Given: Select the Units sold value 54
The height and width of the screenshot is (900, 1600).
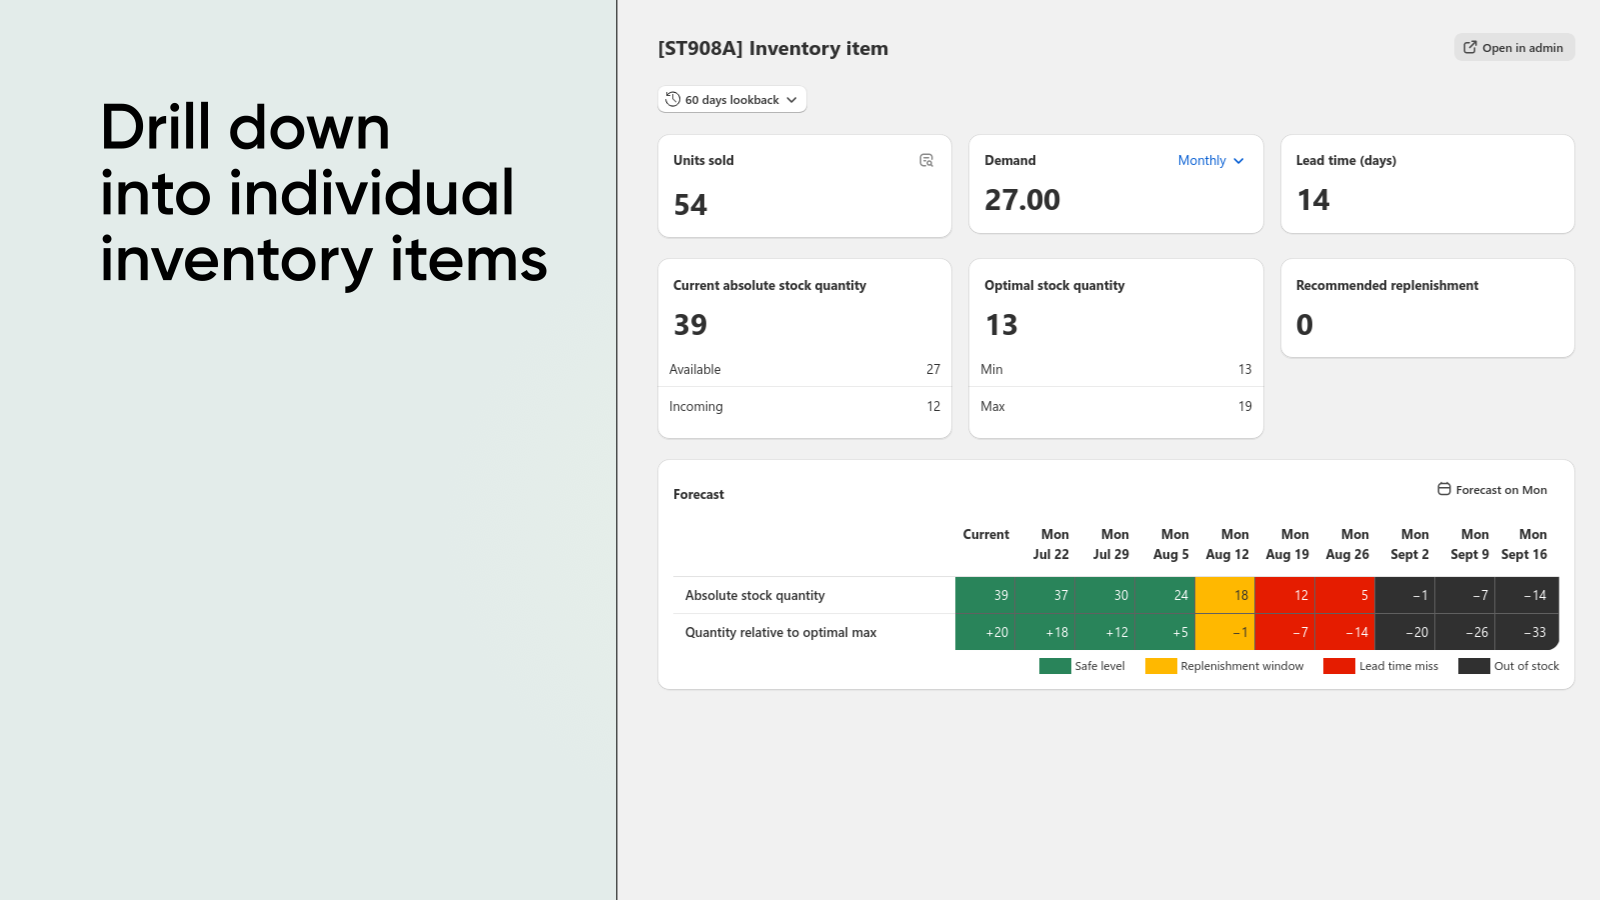Looking at the screenshot, I should [x=690, y=205].
